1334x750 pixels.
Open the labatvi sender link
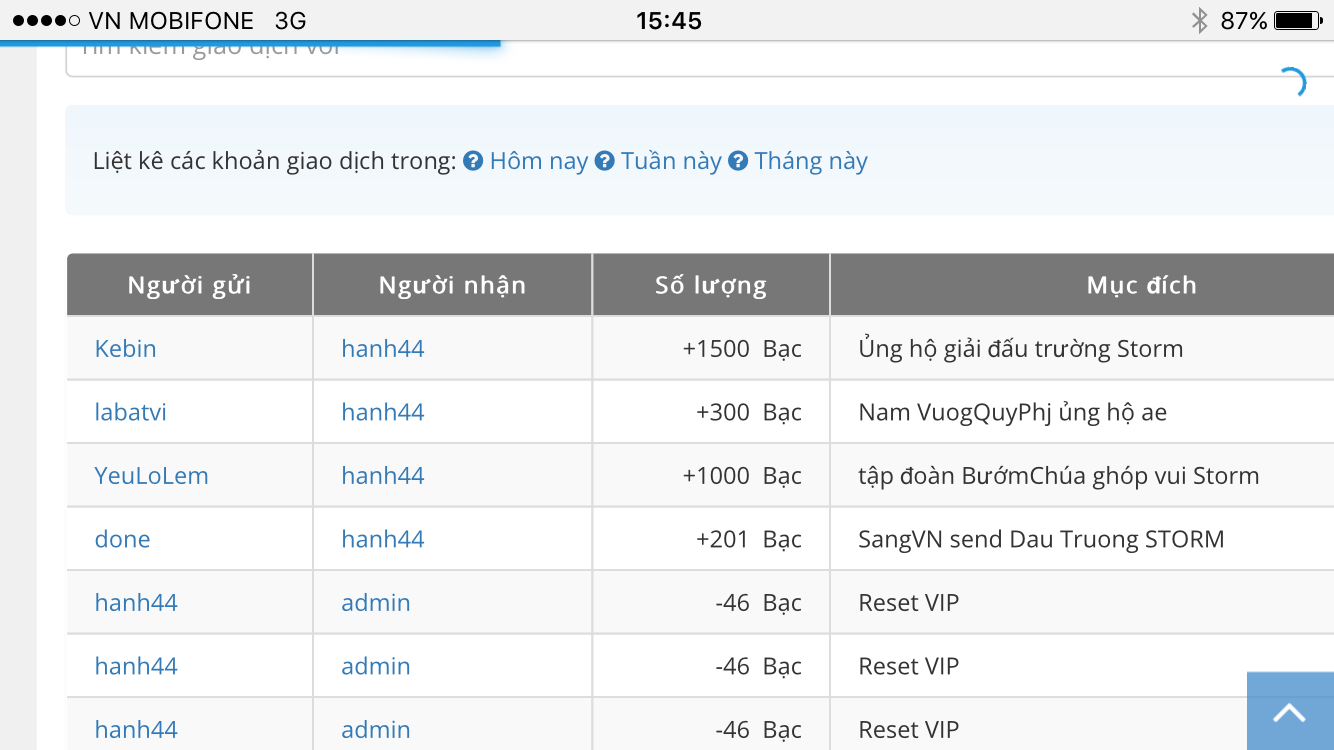point(131,412)
